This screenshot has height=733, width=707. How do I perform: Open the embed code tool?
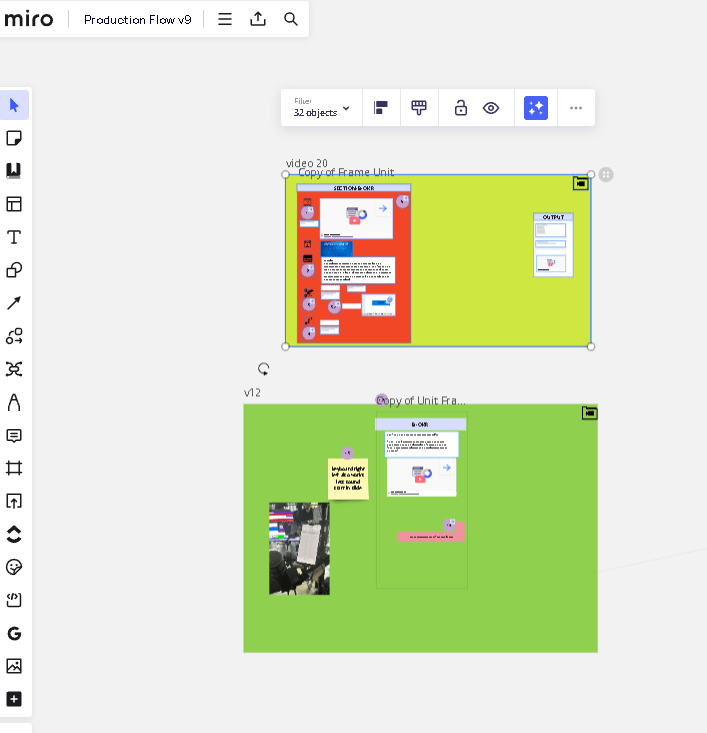coord(14,600)
